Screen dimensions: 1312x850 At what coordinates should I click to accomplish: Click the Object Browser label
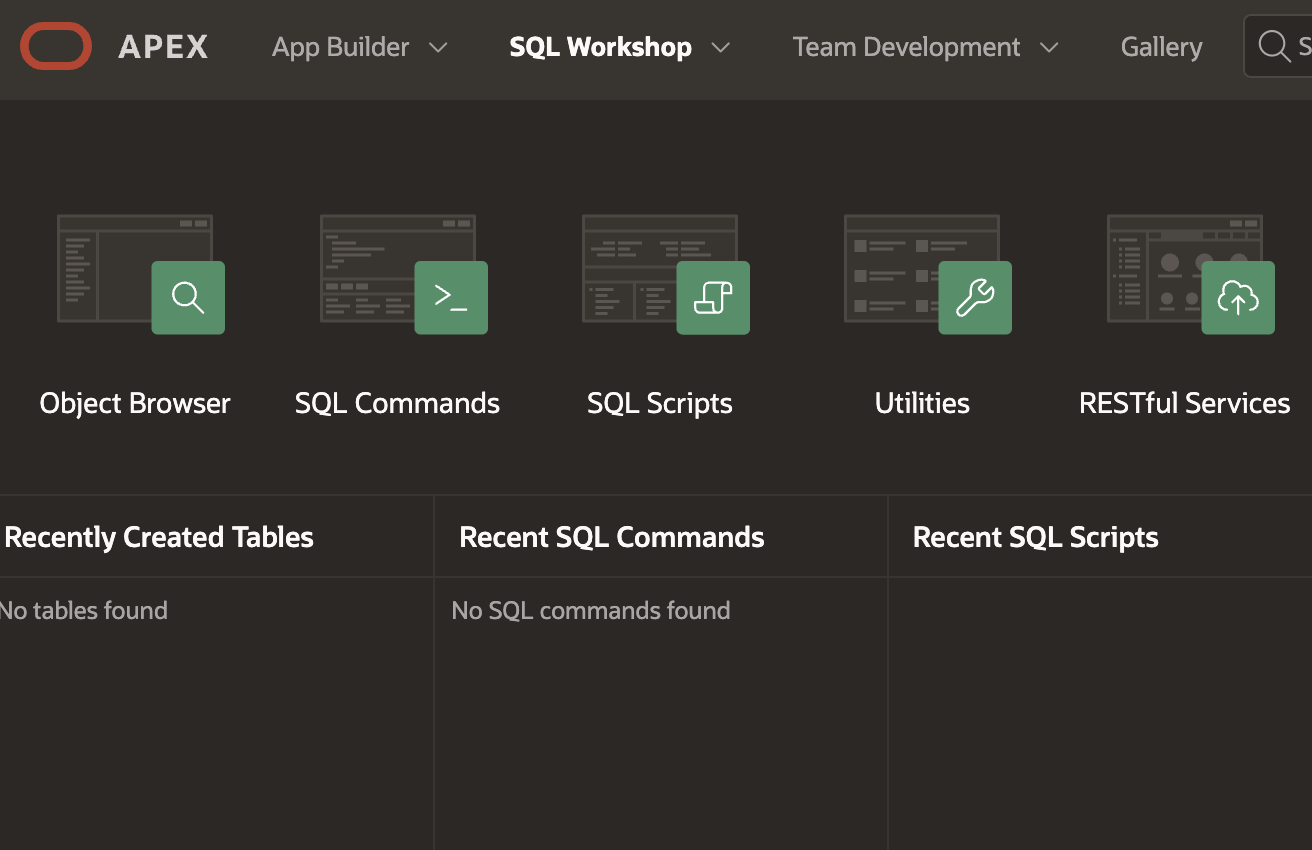135,403
